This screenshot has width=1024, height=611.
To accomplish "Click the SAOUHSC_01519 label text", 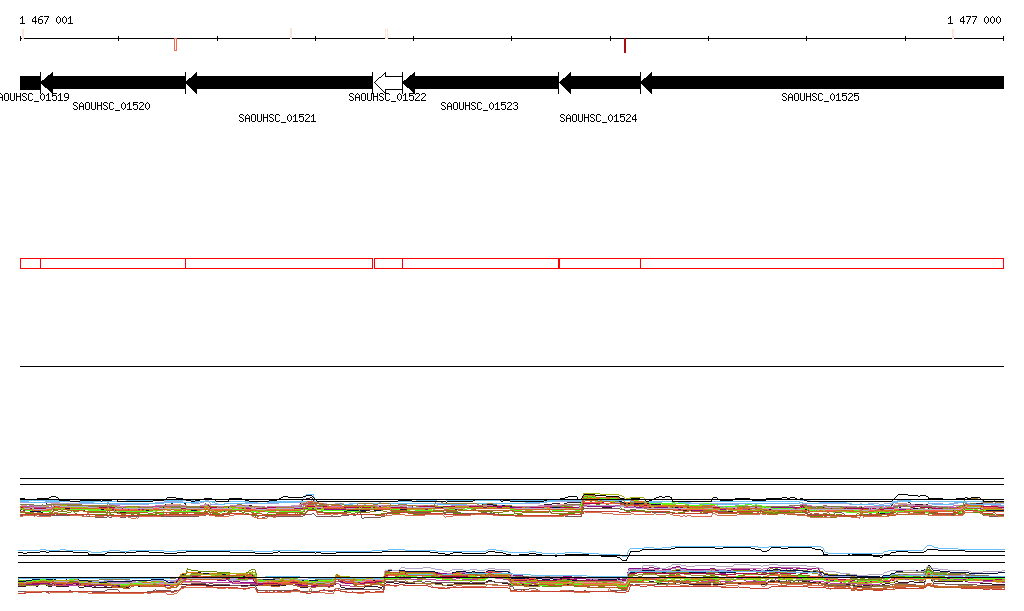I will pos(34,97).
